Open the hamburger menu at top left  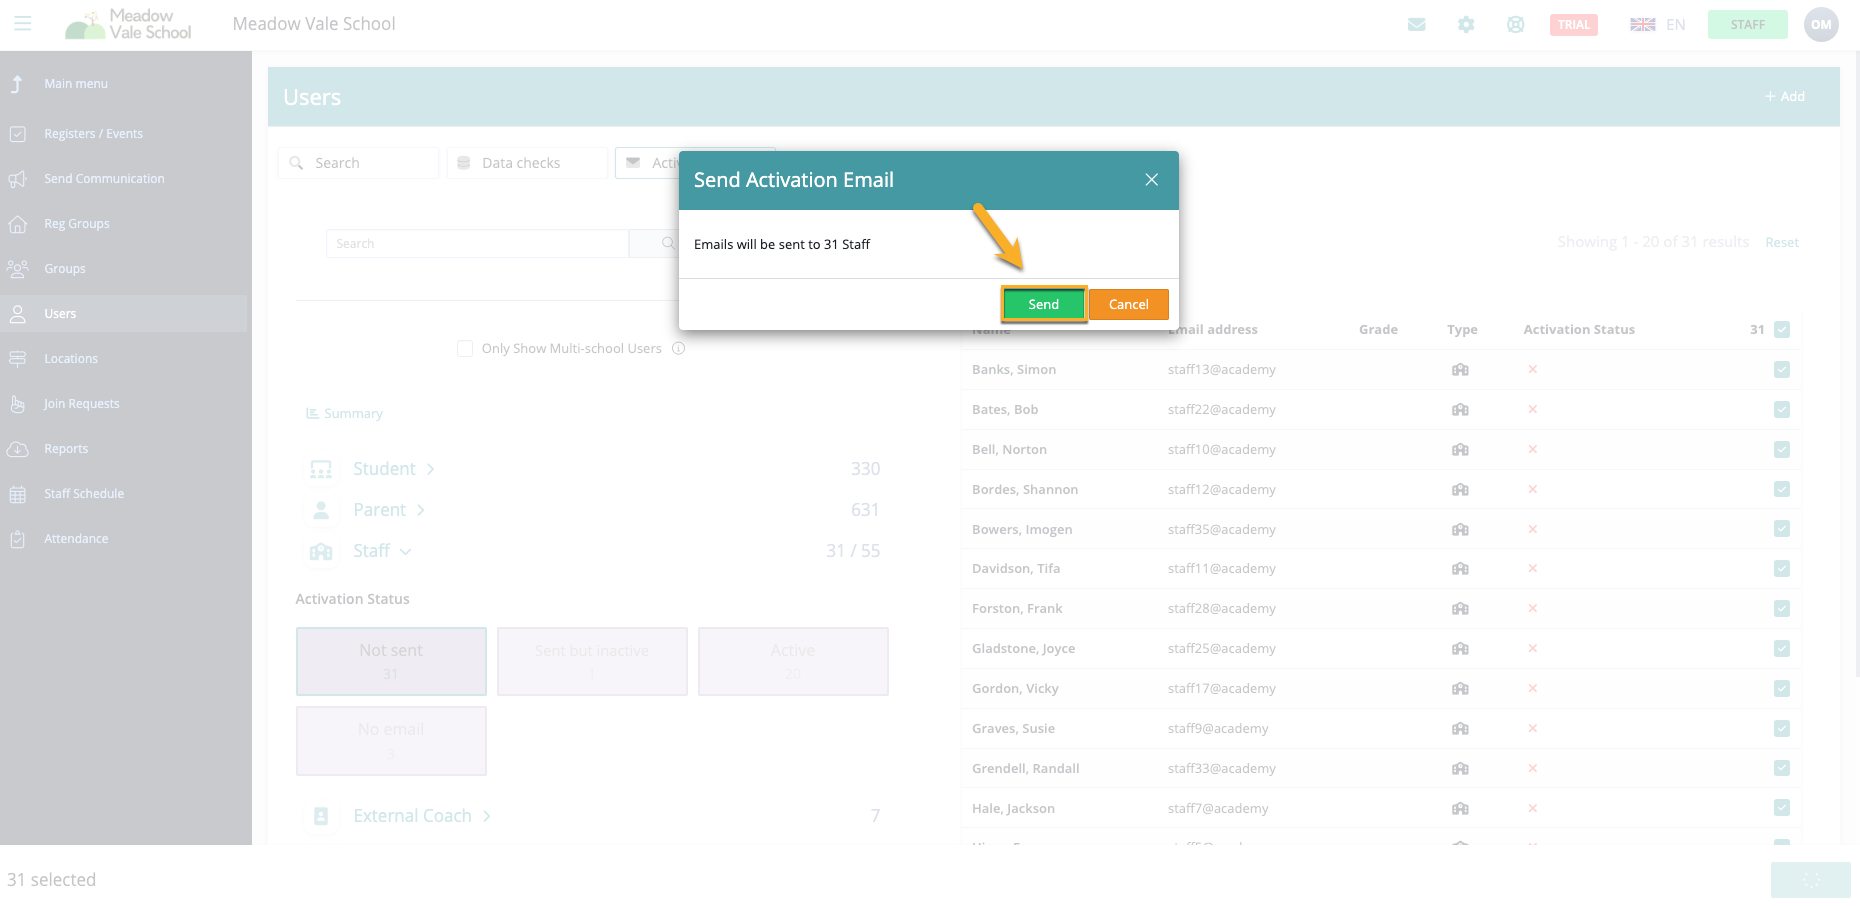point(23,24)
